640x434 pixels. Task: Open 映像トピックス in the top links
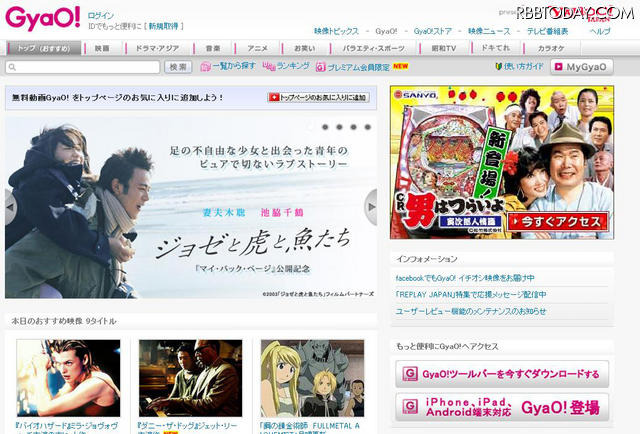(x=336, y=31)
